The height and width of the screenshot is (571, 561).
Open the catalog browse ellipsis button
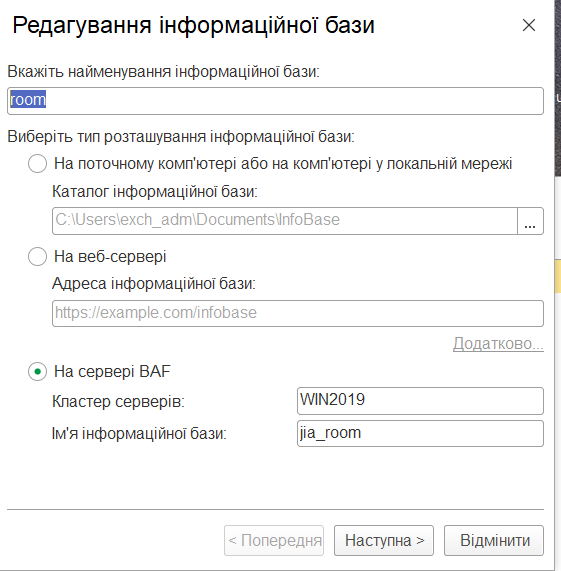pyautogui.click(x=530, y=221)
